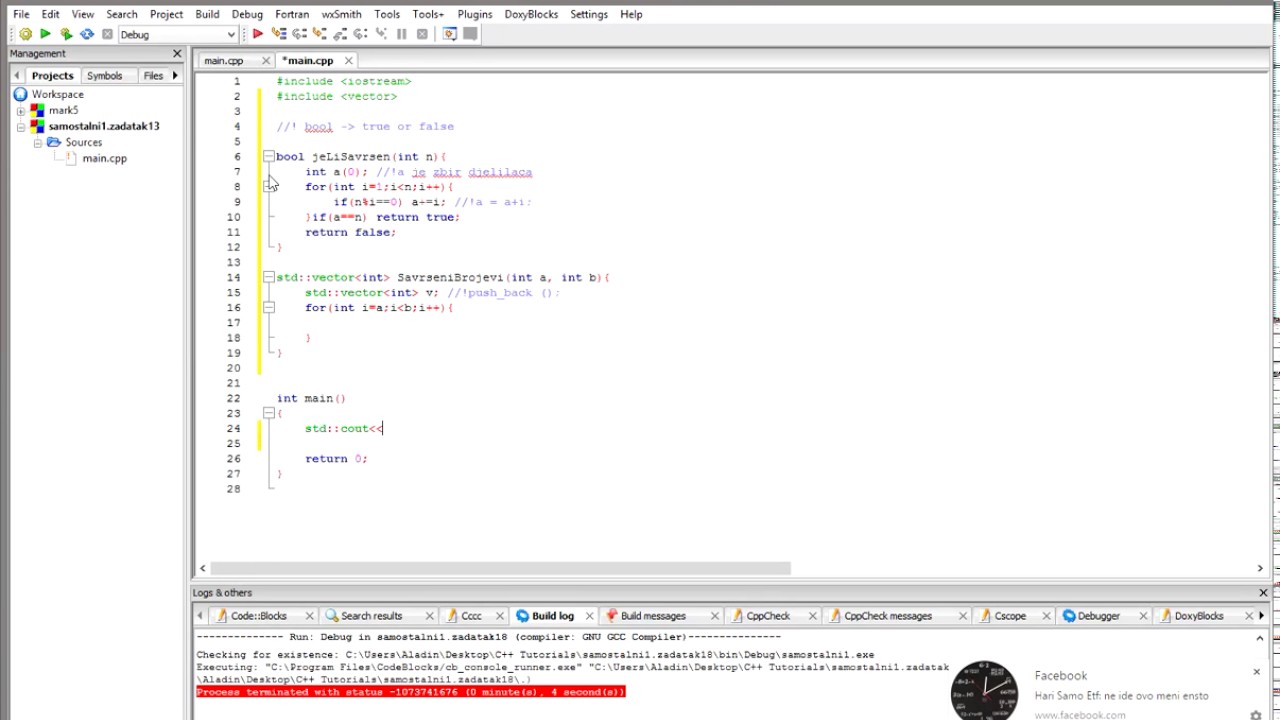This screenshot has width=1280, height=720.
Task: Open Cccc log tab
Action: pos(471,616)
